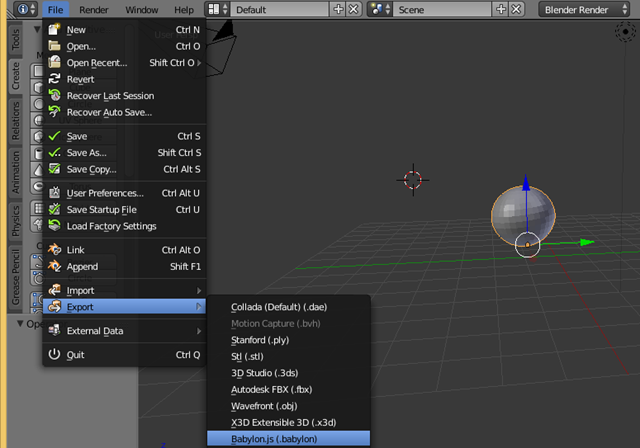Click the blue Z axis arrow
640x448 pixels.
[x=526, y=183]
